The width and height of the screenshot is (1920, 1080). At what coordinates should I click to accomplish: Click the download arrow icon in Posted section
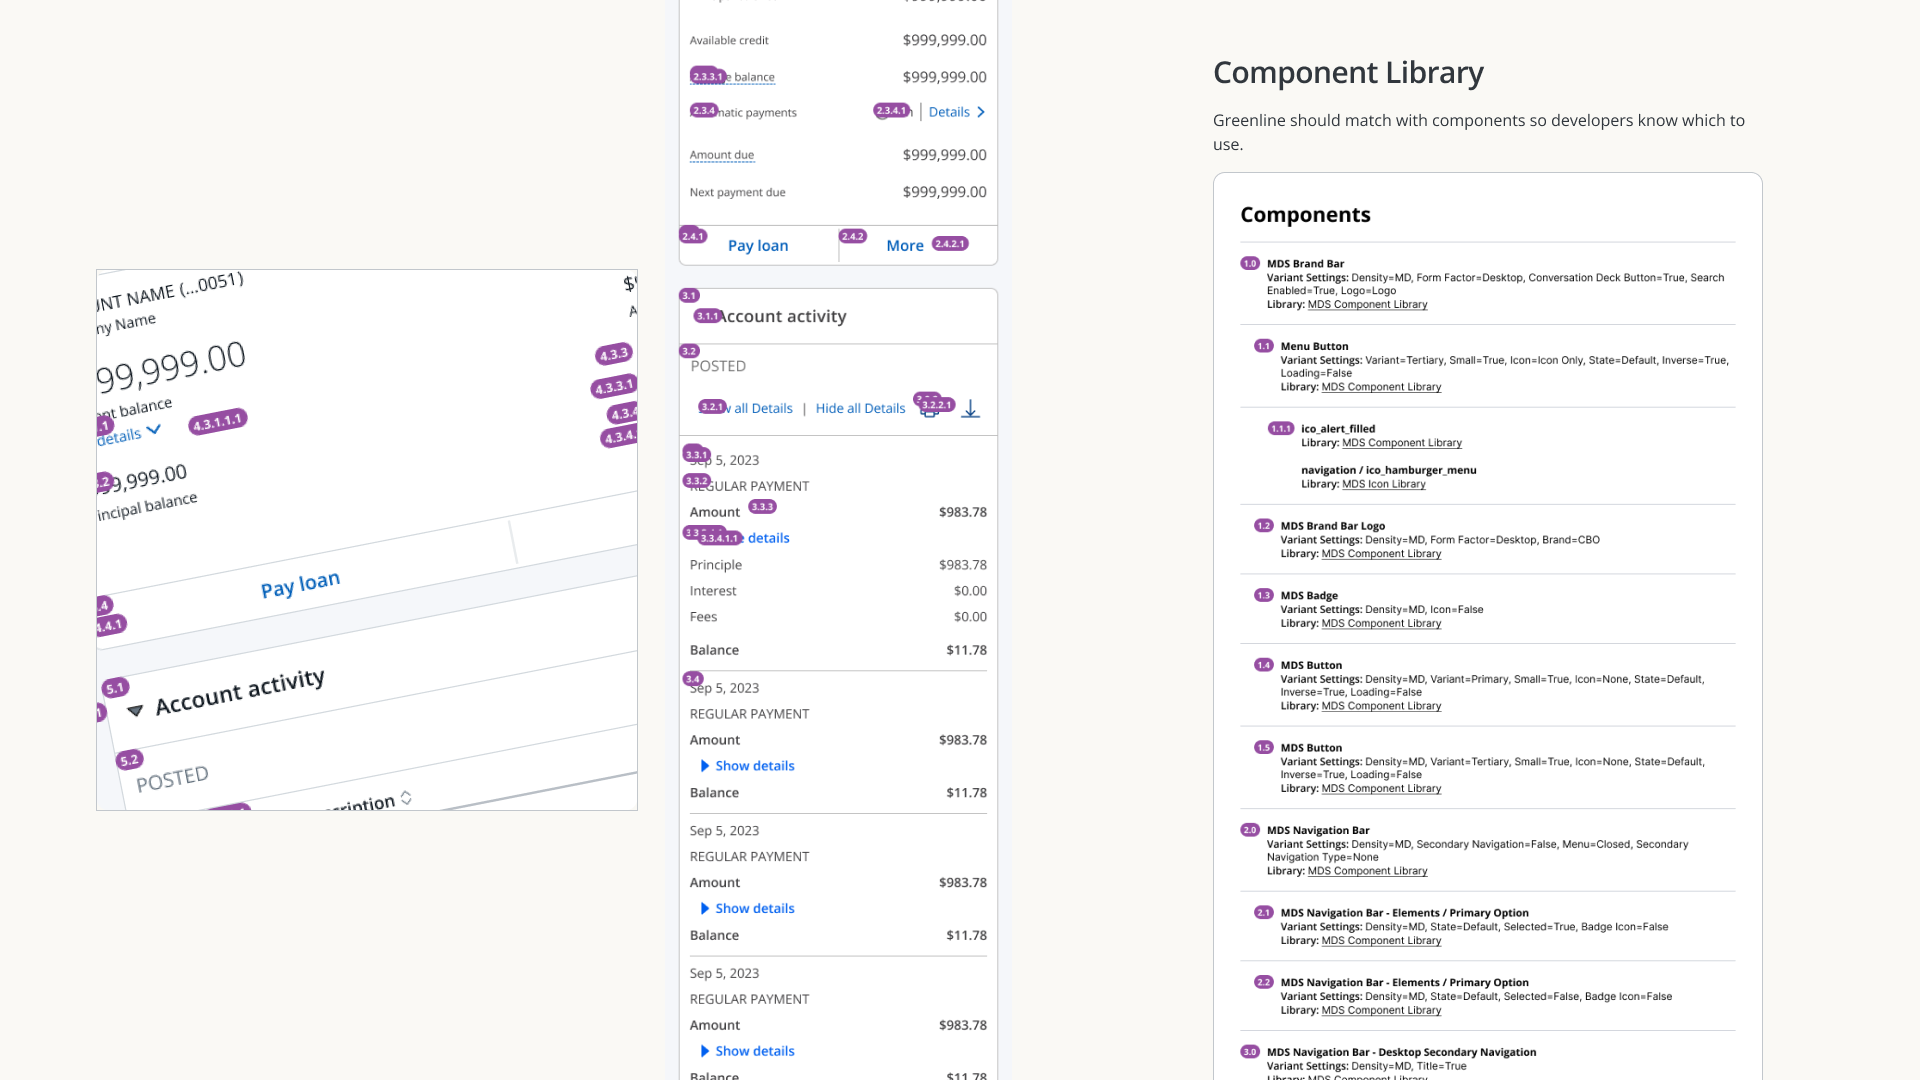(x=970, y=409)
